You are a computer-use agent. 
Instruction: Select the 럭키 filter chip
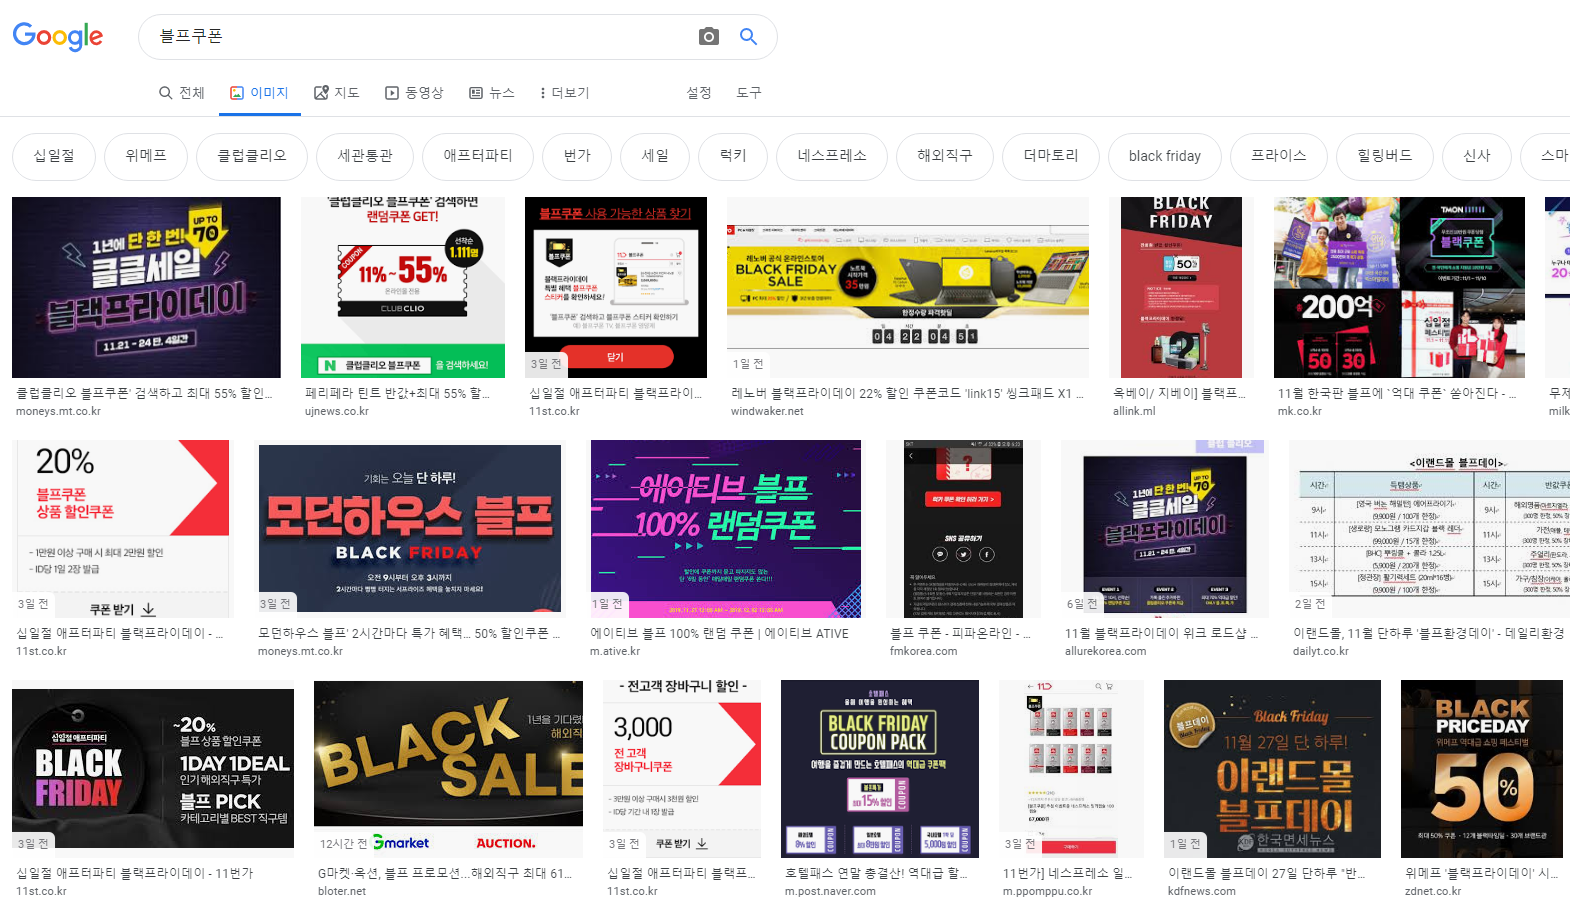733,156
